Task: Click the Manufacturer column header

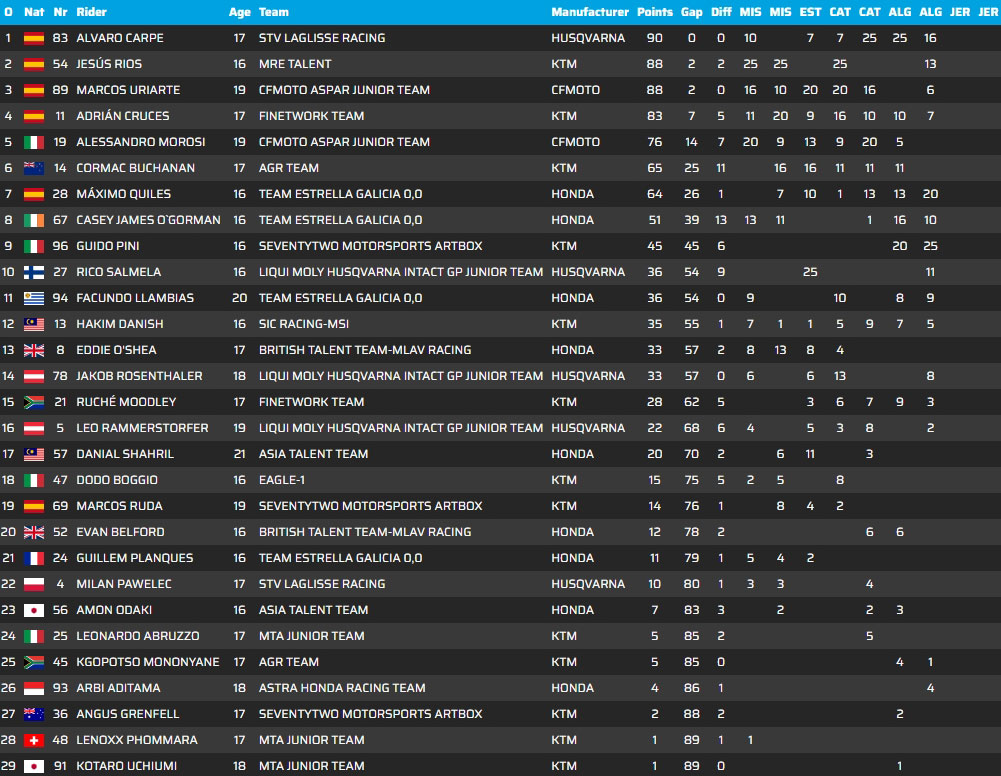Action: click(x=590, y=12)
